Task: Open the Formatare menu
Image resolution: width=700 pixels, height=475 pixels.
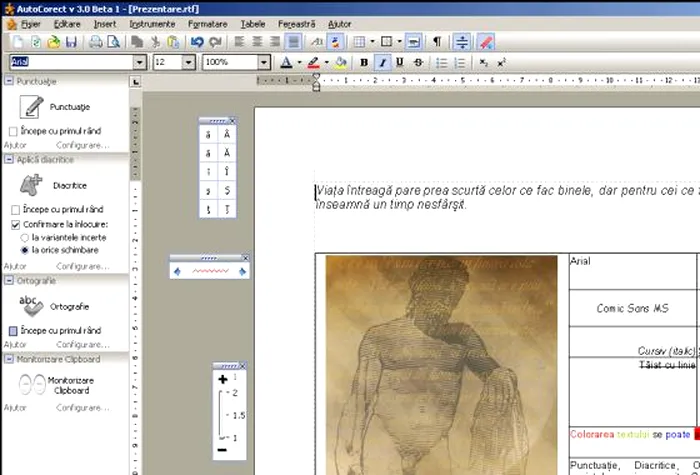Action: click(208, 24)
